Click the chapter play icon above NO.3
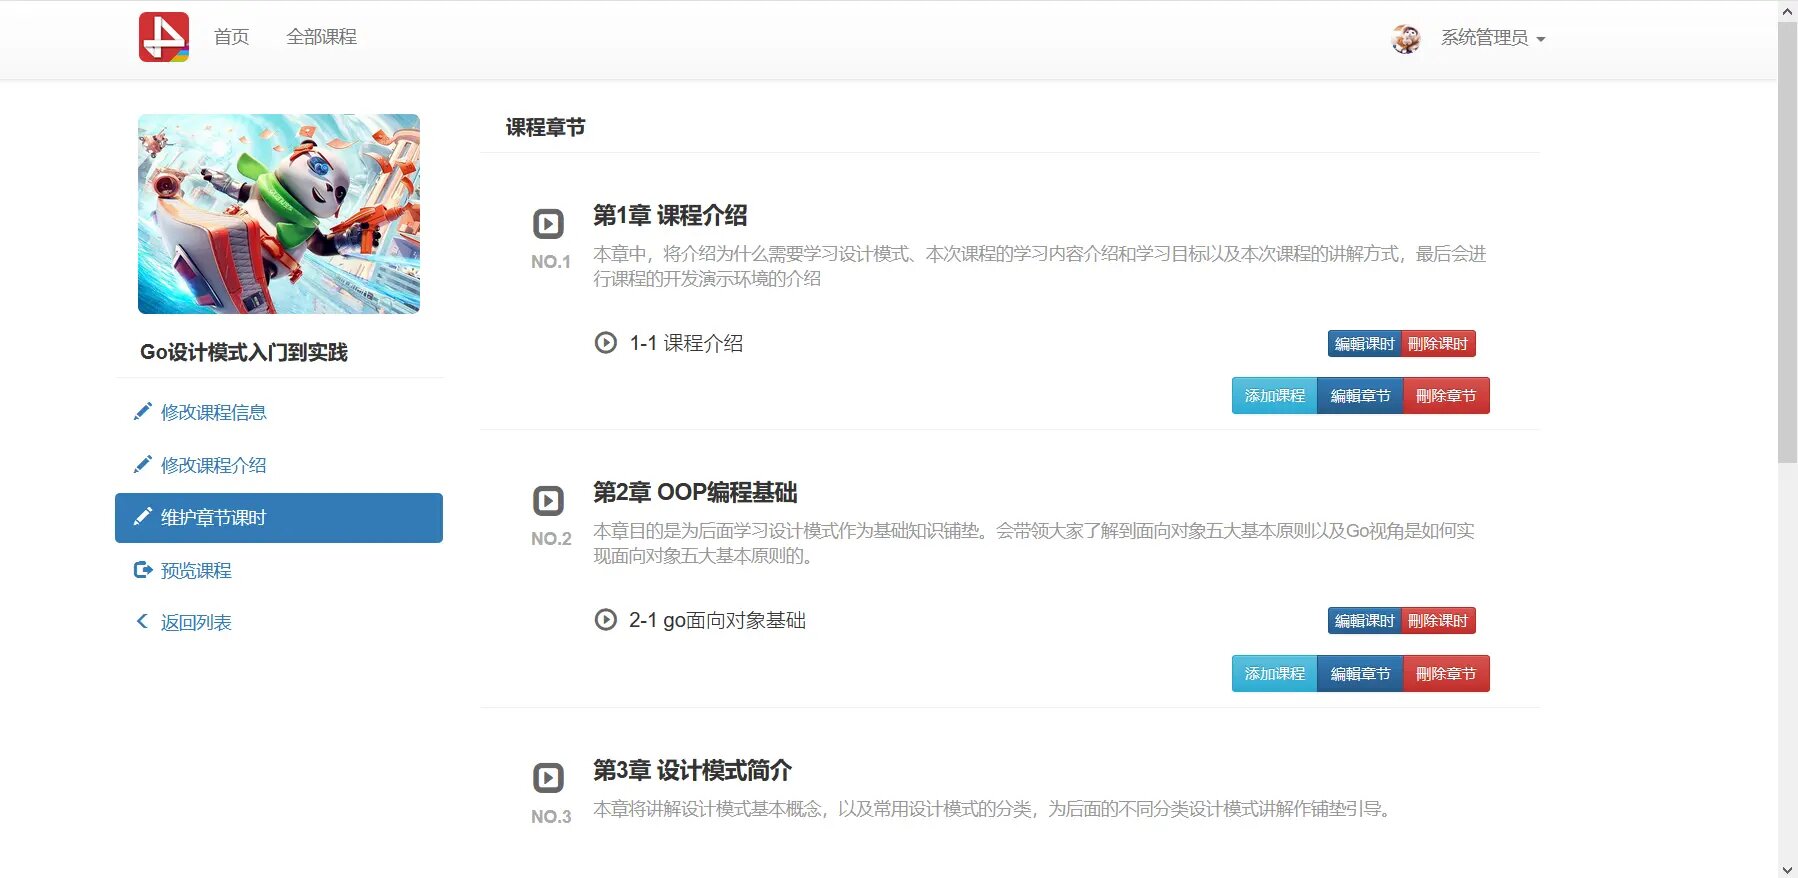The height and width of the screenshot is (878, 1798). tap(548, 778)
